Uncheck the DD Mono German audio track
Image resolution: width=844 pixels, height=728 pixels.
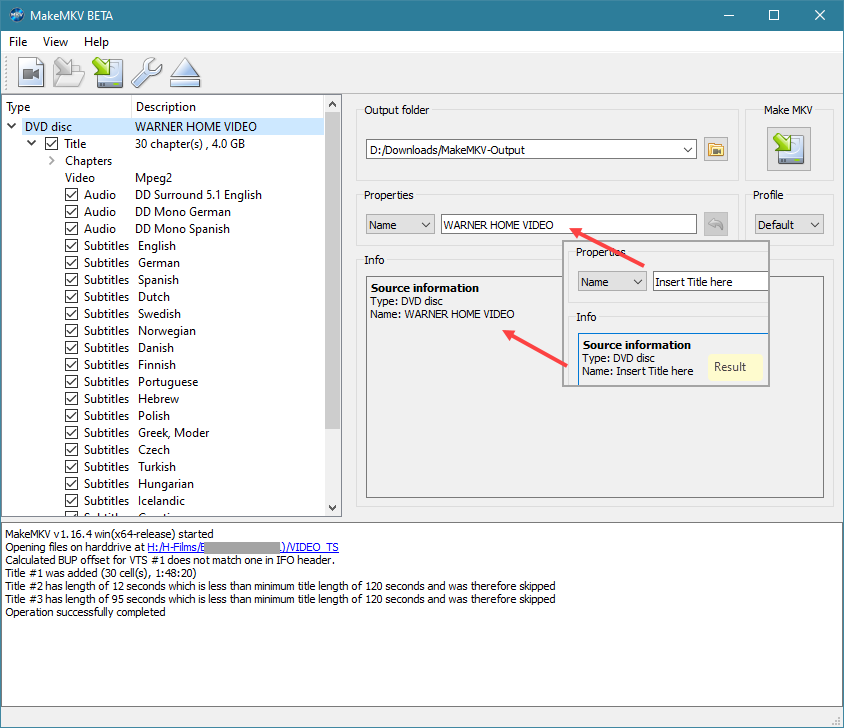(x=72, y=212)
